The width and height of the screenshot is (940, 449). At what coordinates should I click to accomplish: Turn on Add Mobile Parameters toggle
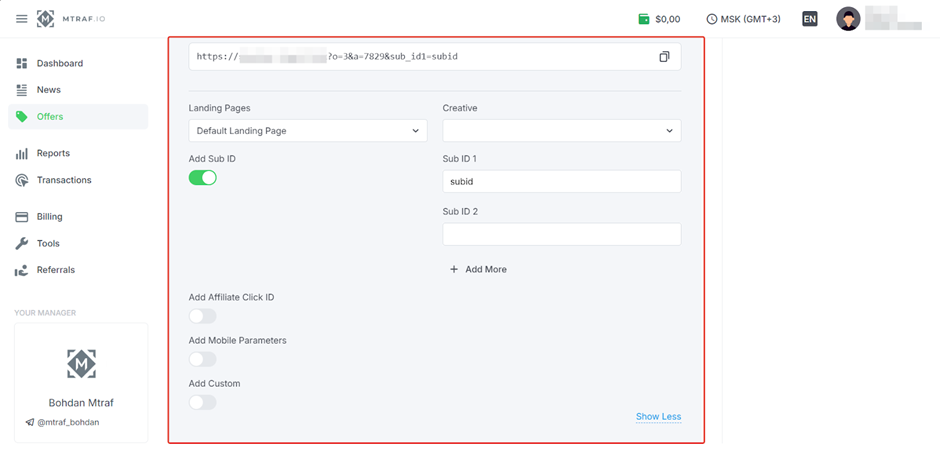pyautogui.click(x=203, y=359)
